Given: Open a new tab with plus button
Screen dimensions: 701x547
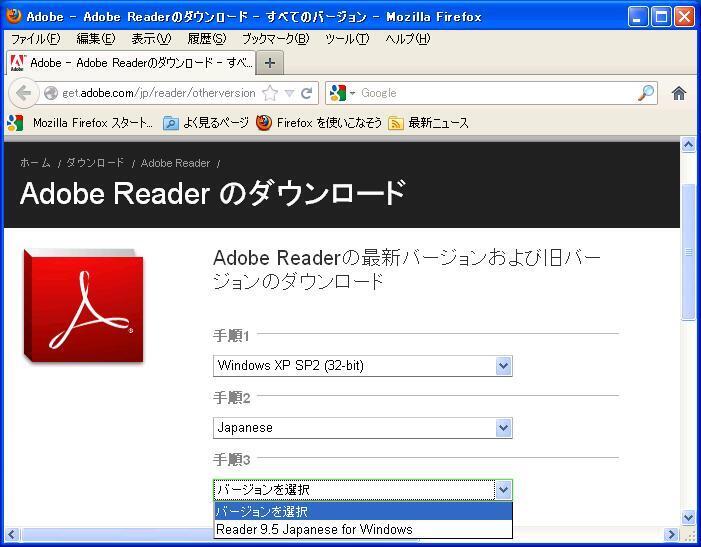Looking at the screenshot, I should [x=270, y=63].
